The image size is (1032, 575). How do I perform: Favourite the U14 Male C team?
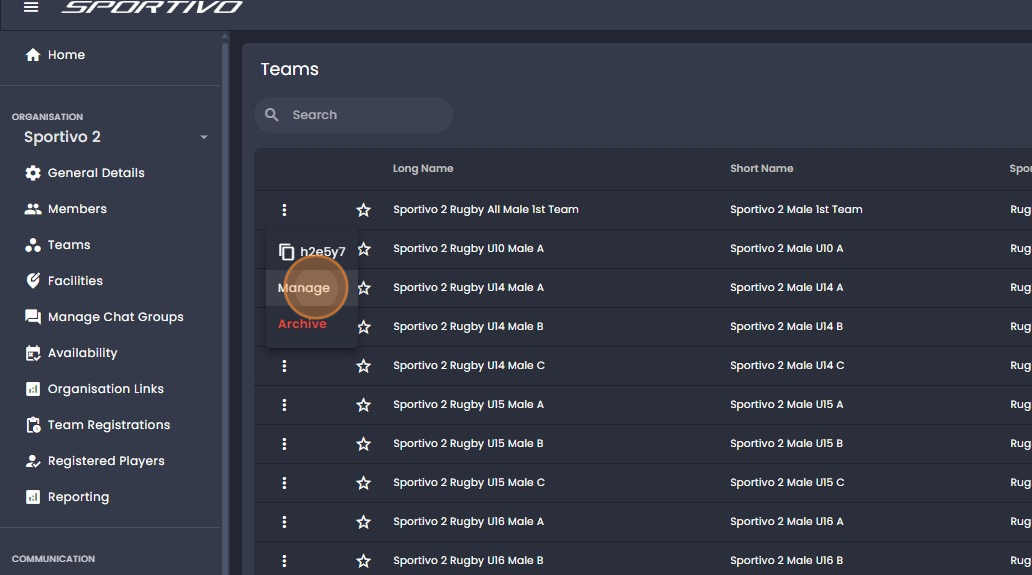(363, 366)
